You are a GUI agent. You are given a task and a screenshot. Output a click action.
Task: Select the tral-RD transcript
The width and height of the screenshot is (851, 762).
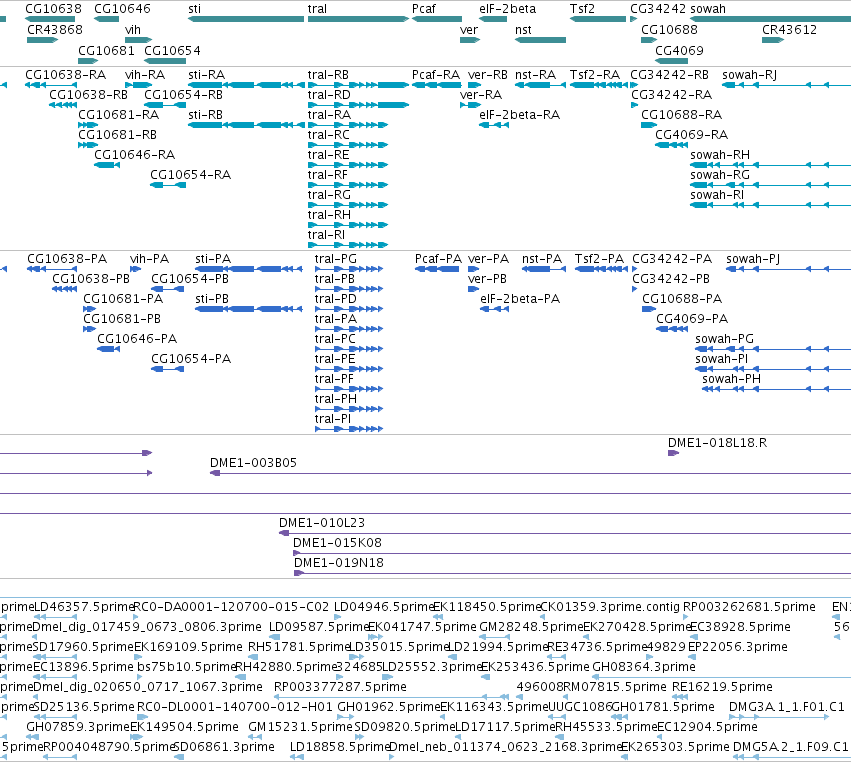pyautogui.click(x=358, y=105)
